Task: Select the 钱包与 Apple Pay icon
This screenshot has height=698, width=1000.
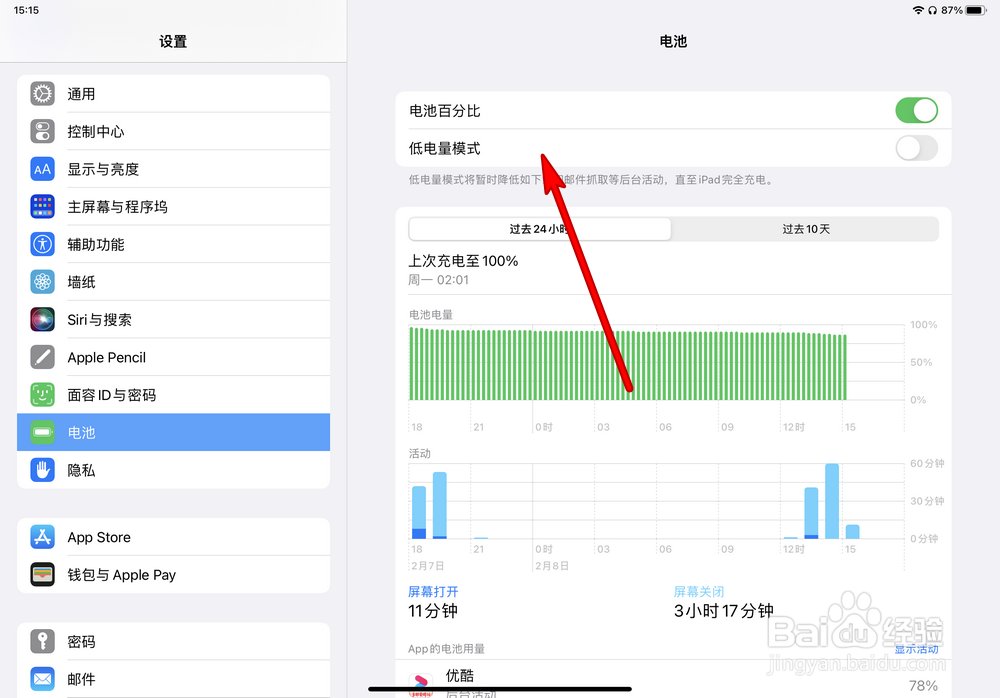Action: tap(42, 575)
